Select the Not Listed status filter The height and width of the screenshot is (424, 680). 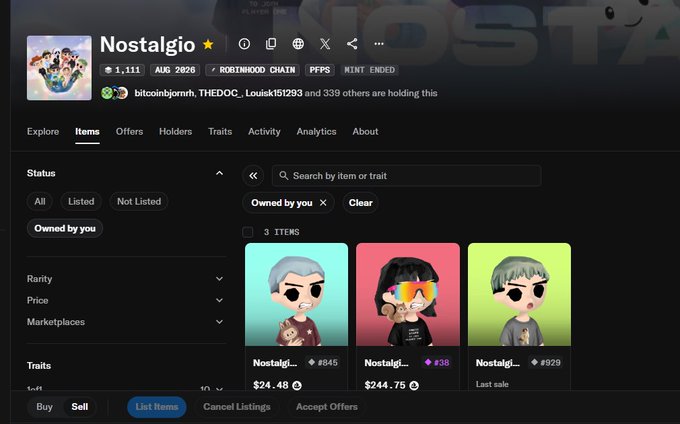(139, 202)
